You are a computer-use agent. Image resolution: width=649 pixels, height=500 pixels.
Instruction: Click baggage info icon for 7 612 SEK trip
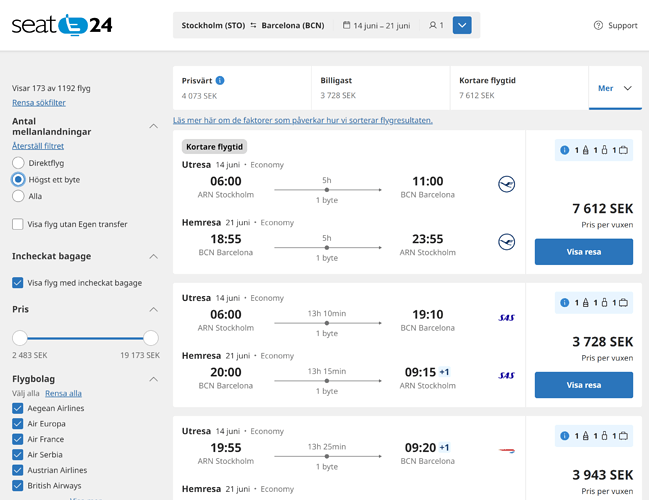coord(565,150)
